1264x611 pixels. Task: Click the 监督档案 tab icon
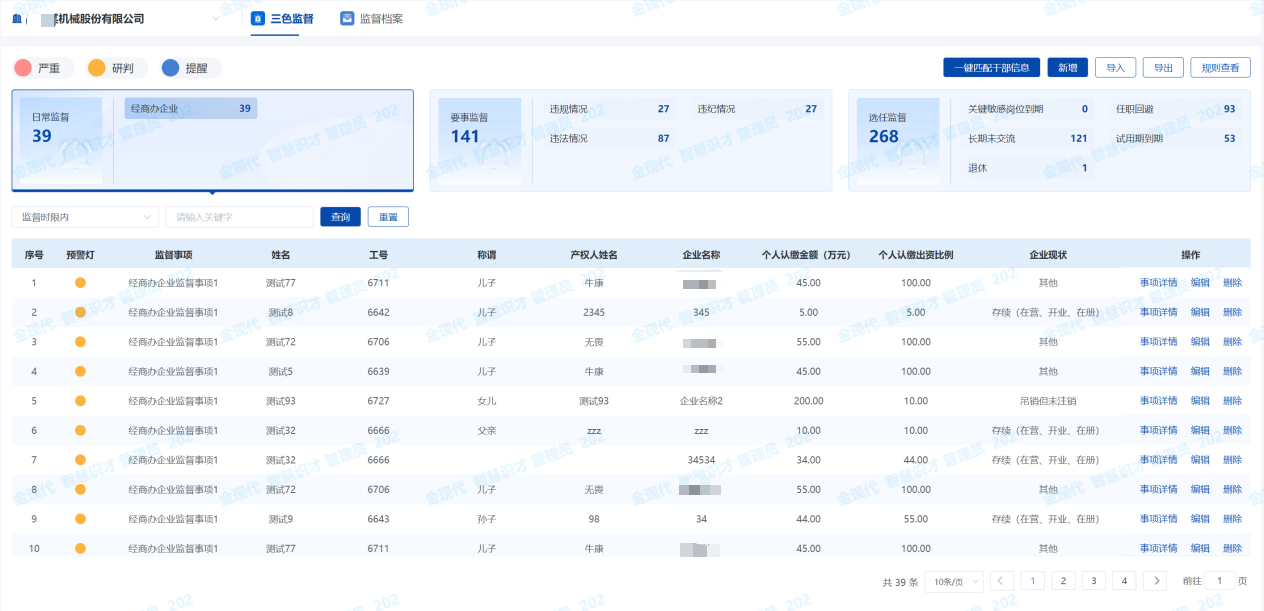point(347,18)
